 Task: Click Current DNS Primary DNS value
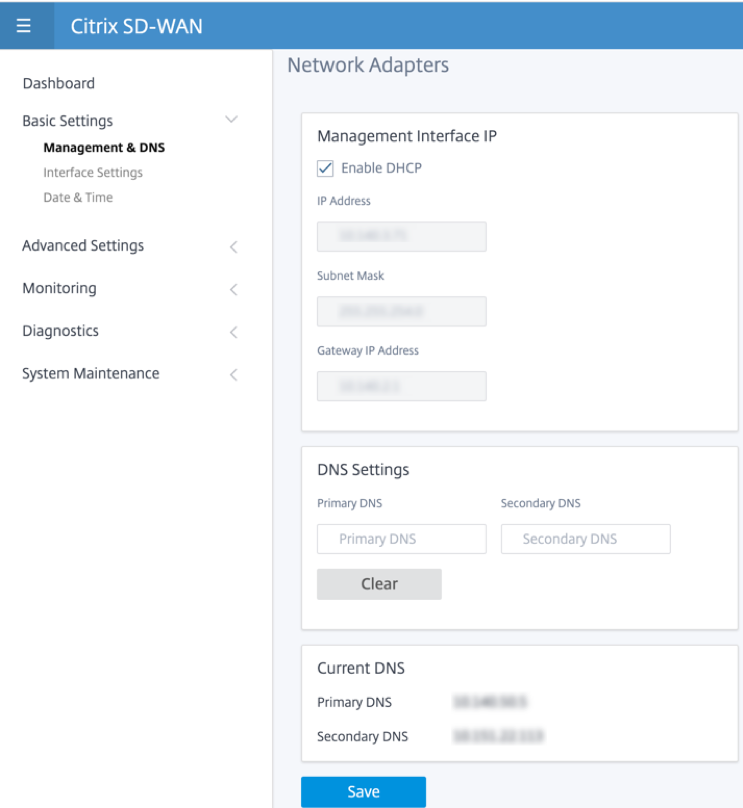click(x=490, y=702)
